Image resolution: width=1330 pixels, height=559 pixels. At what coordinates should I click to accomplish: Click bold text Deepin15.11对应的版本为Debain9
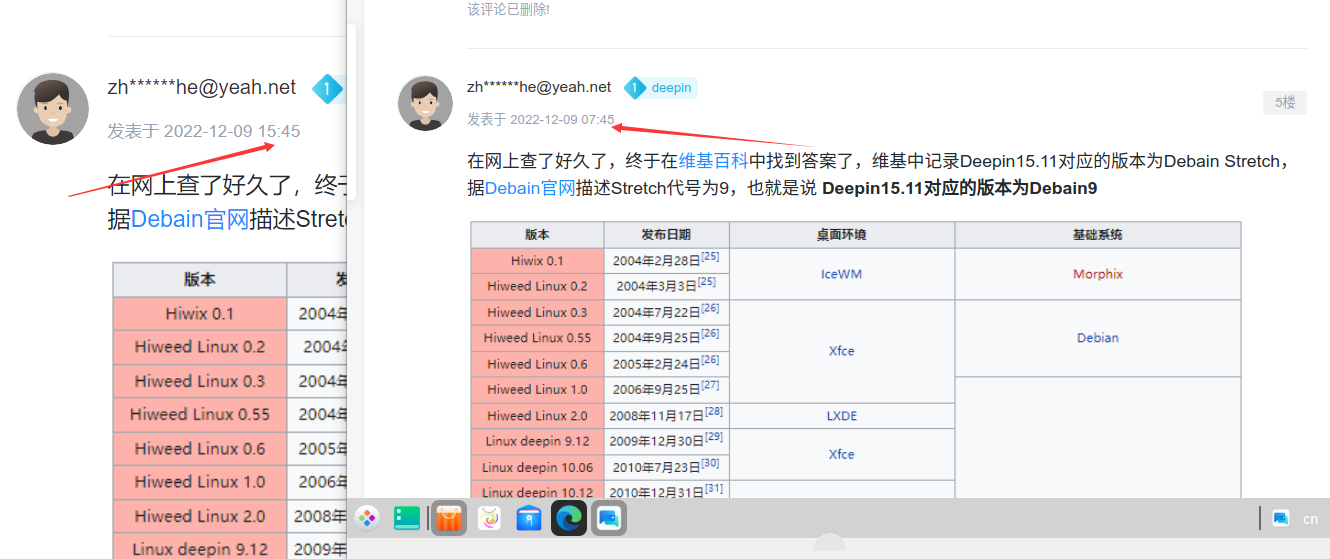coord(960,187)
